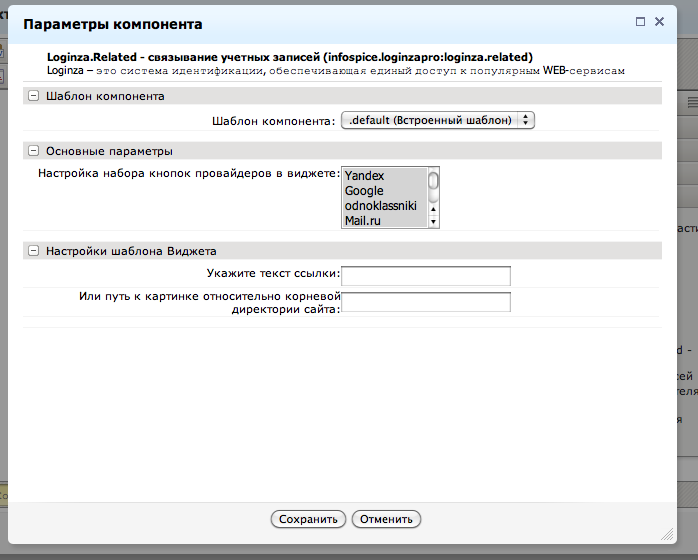The width and height of the screenshot is (698, 560).
Task: Click the Укажите текст ссылки label
Action: pyautogui.click(x=273, y=273)
